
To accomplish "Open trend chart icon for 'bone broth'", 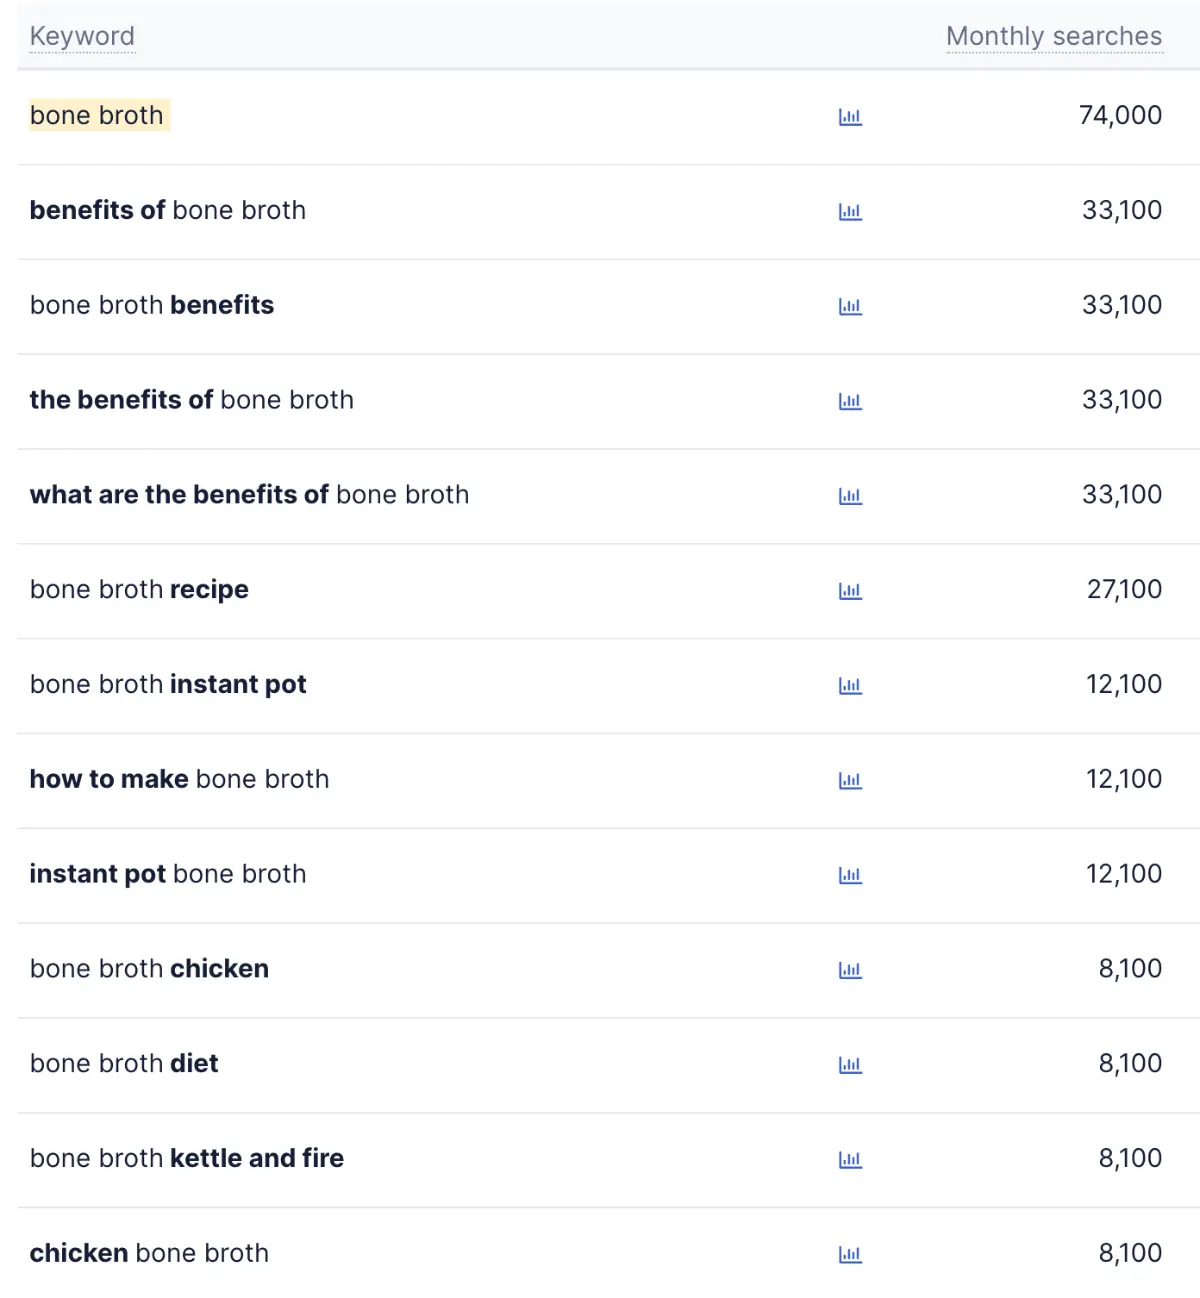I will point(850,117).
